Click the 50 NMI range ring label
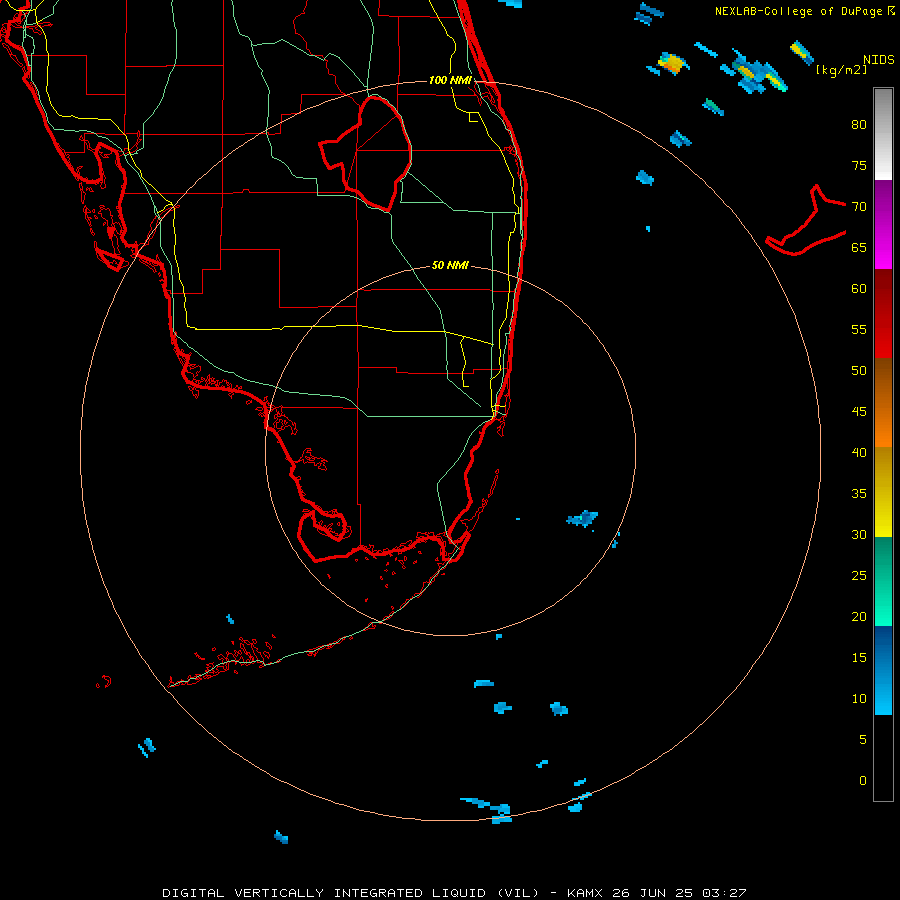900x900 pixels. pos(450,265)
